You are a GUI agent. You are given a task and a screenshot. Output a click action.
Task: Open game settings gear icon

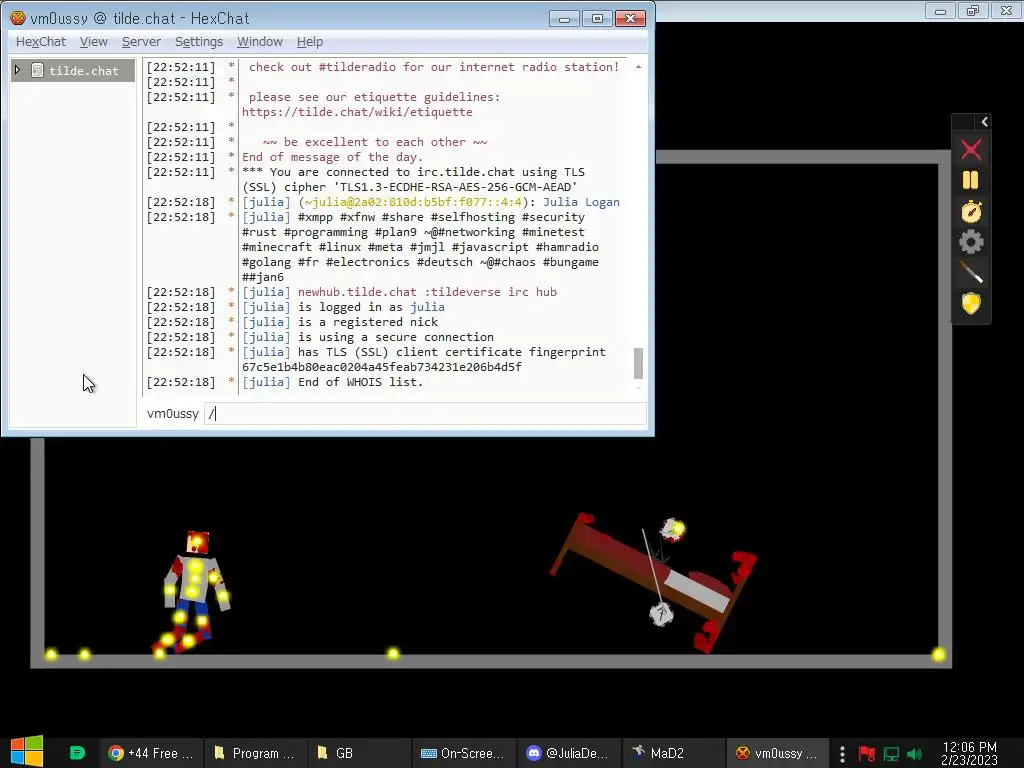971,242
